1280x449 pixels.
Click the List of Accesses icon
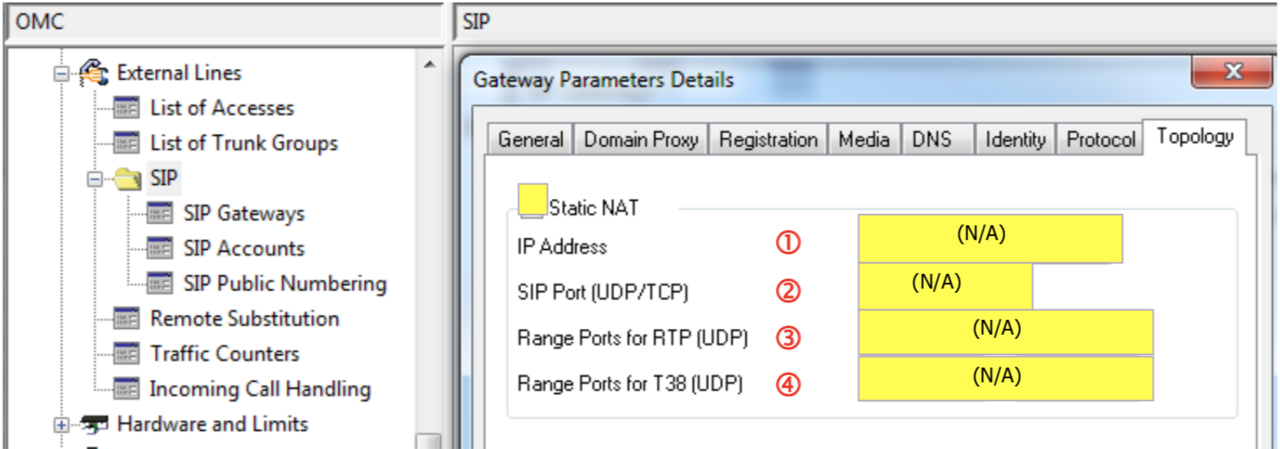tap(126, 108)
